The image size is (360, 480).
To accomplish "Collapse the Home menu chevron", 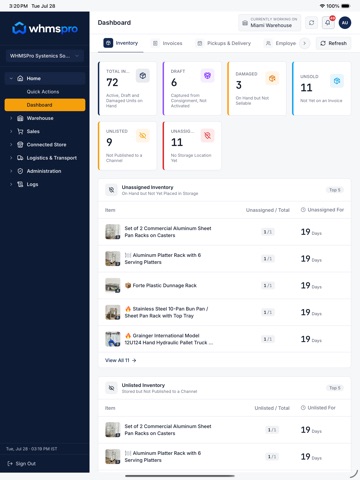I will [11, 78].
